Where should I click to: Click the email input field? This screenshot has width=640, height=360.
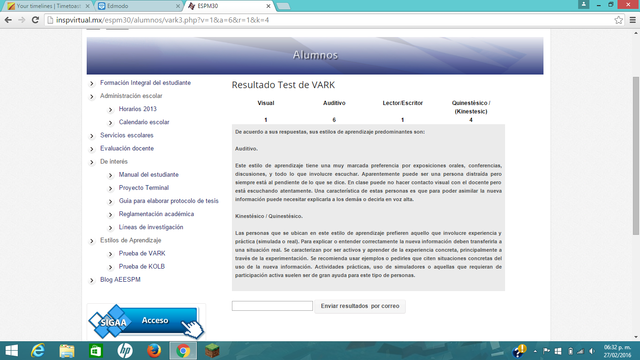tap(272, 306)
